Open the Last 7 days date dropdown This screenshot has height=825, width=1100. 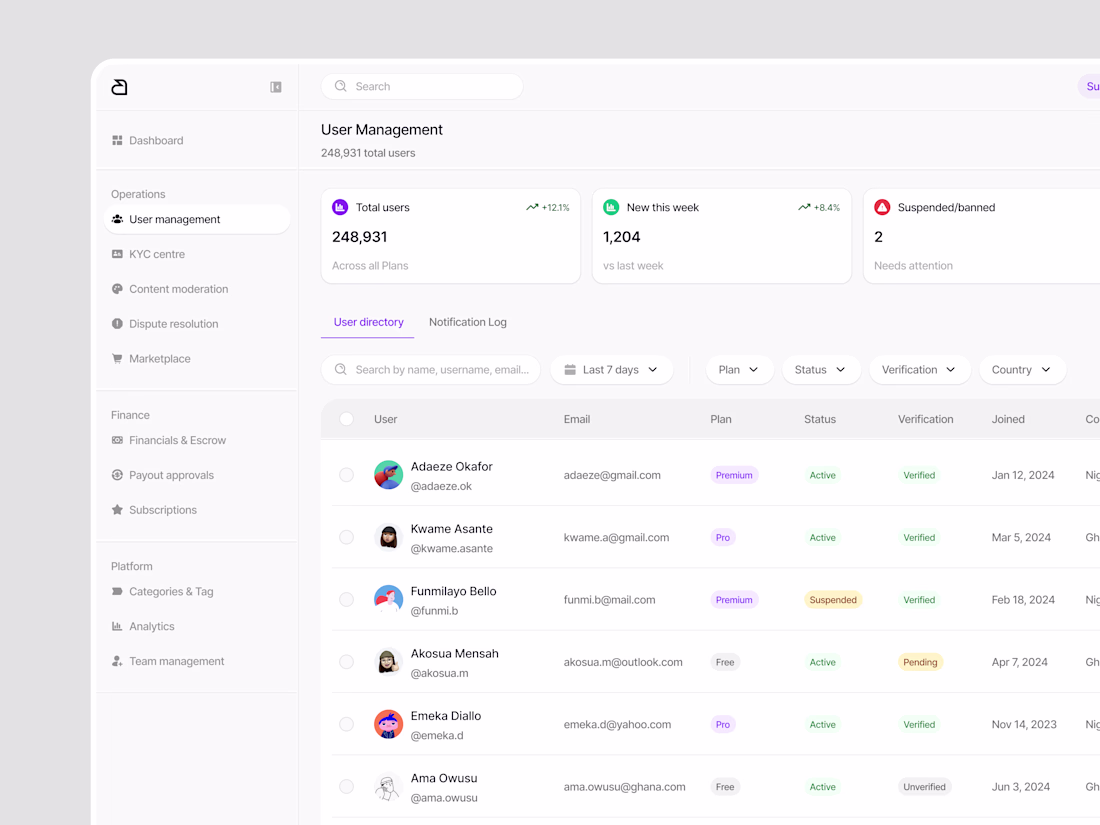coord(612,370)
